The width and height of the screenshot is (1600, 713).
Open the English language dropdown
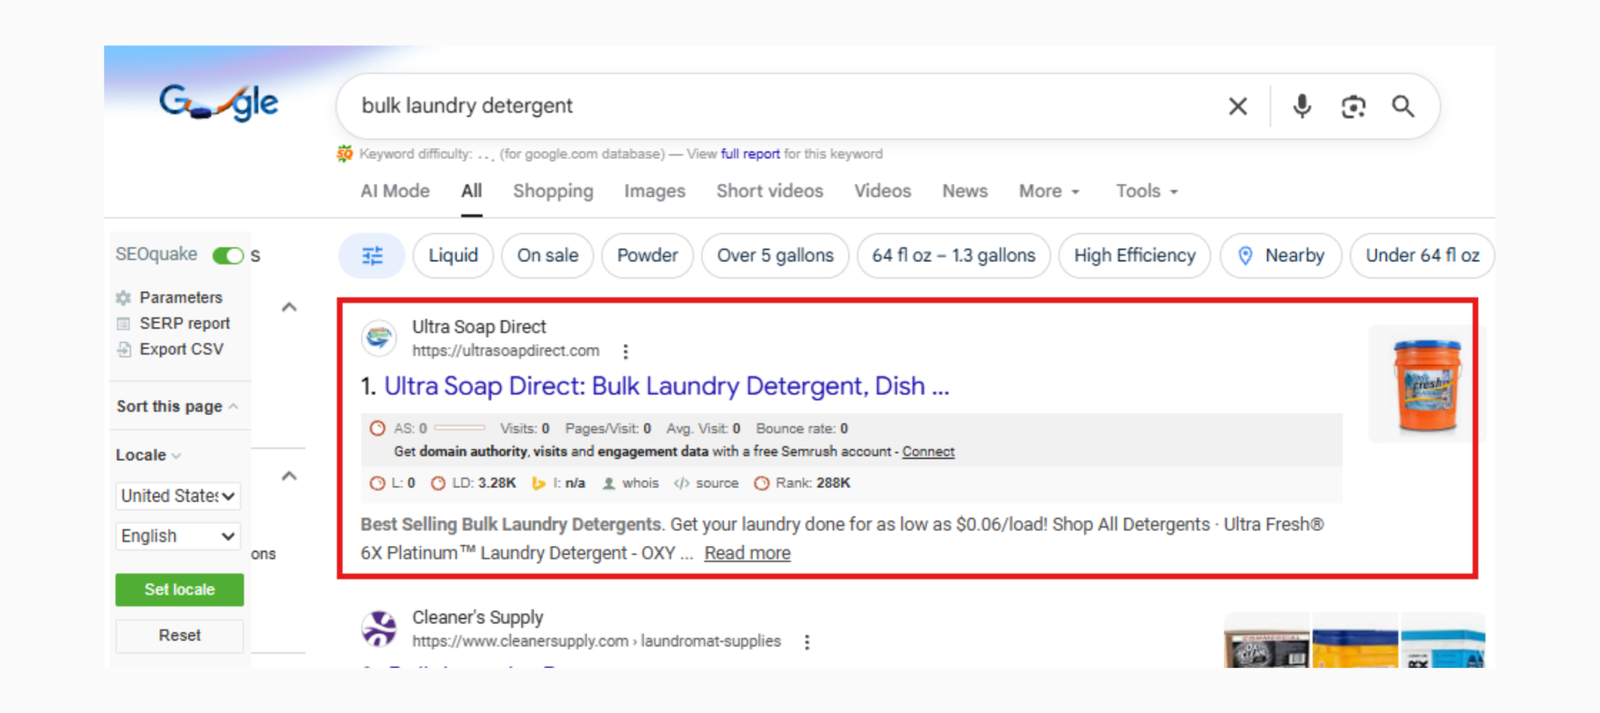[178, 537]
